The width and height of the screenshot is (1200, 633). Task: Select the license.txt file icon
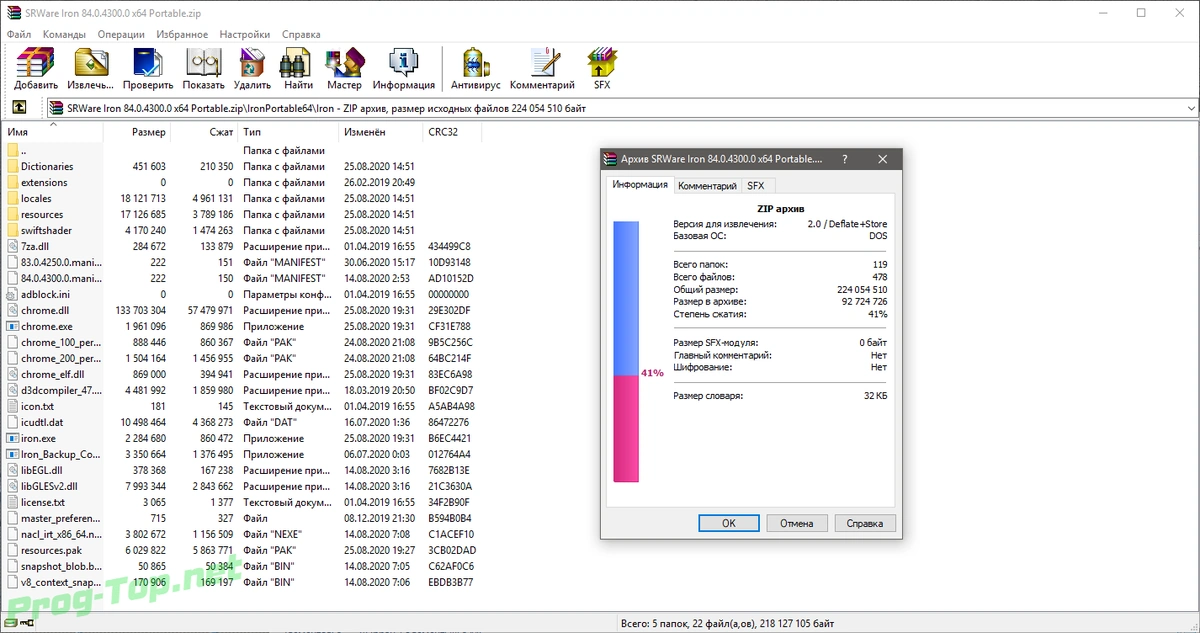[x=12, y=502]
